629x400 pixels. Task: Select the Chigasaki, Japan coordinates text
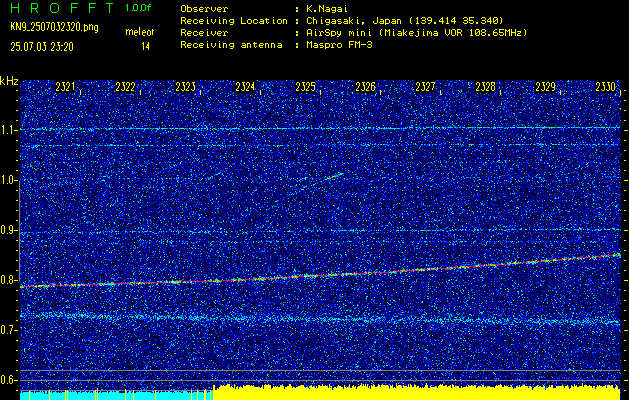point(405,21)
